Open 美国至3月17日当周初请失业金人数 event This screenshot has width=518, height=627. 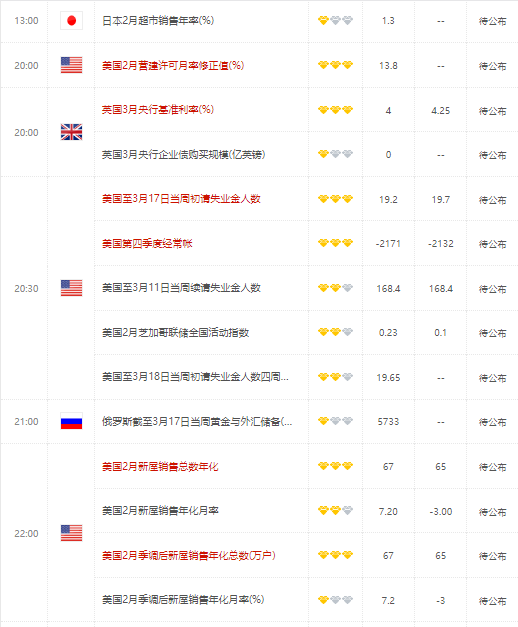pos(181,199)
